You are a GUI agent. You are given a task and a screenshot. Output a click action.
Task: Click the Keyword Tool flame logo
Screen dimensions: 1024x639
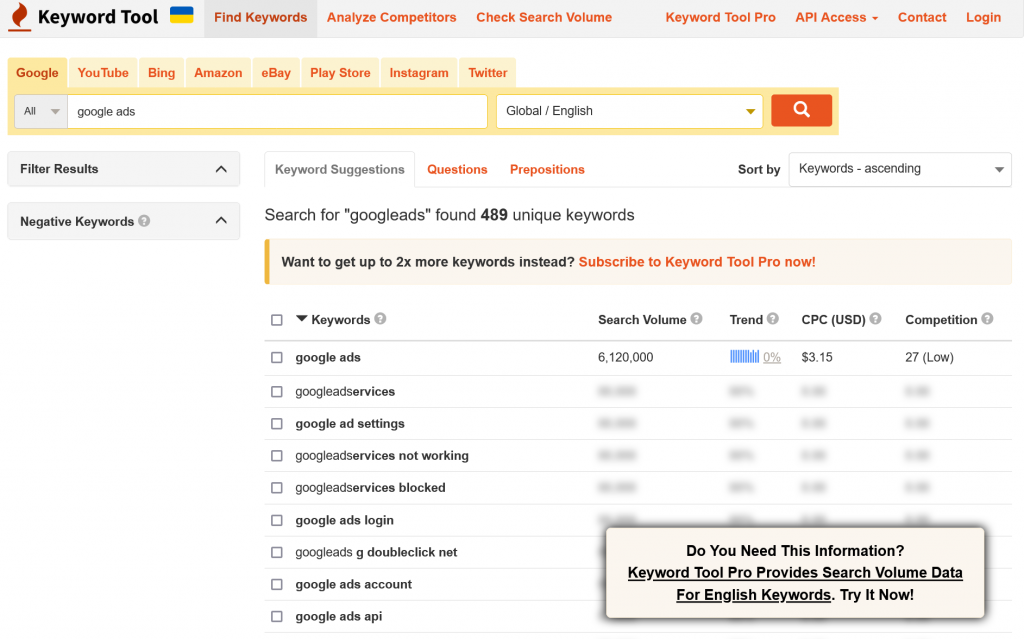coord(20,16)
